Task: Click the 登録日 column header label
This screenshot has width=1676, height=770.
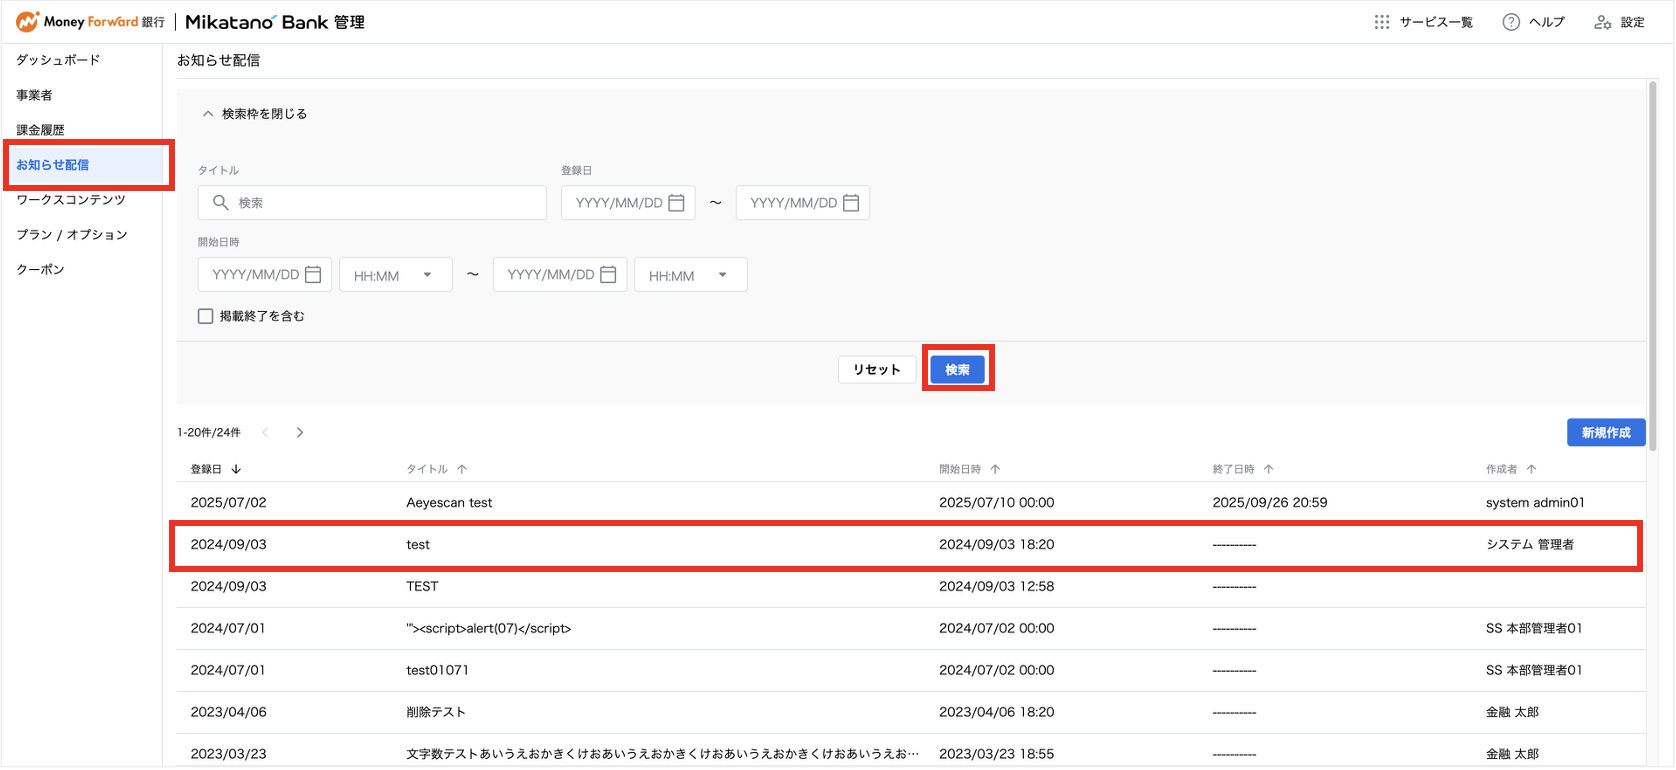Action: coord(206,469)
